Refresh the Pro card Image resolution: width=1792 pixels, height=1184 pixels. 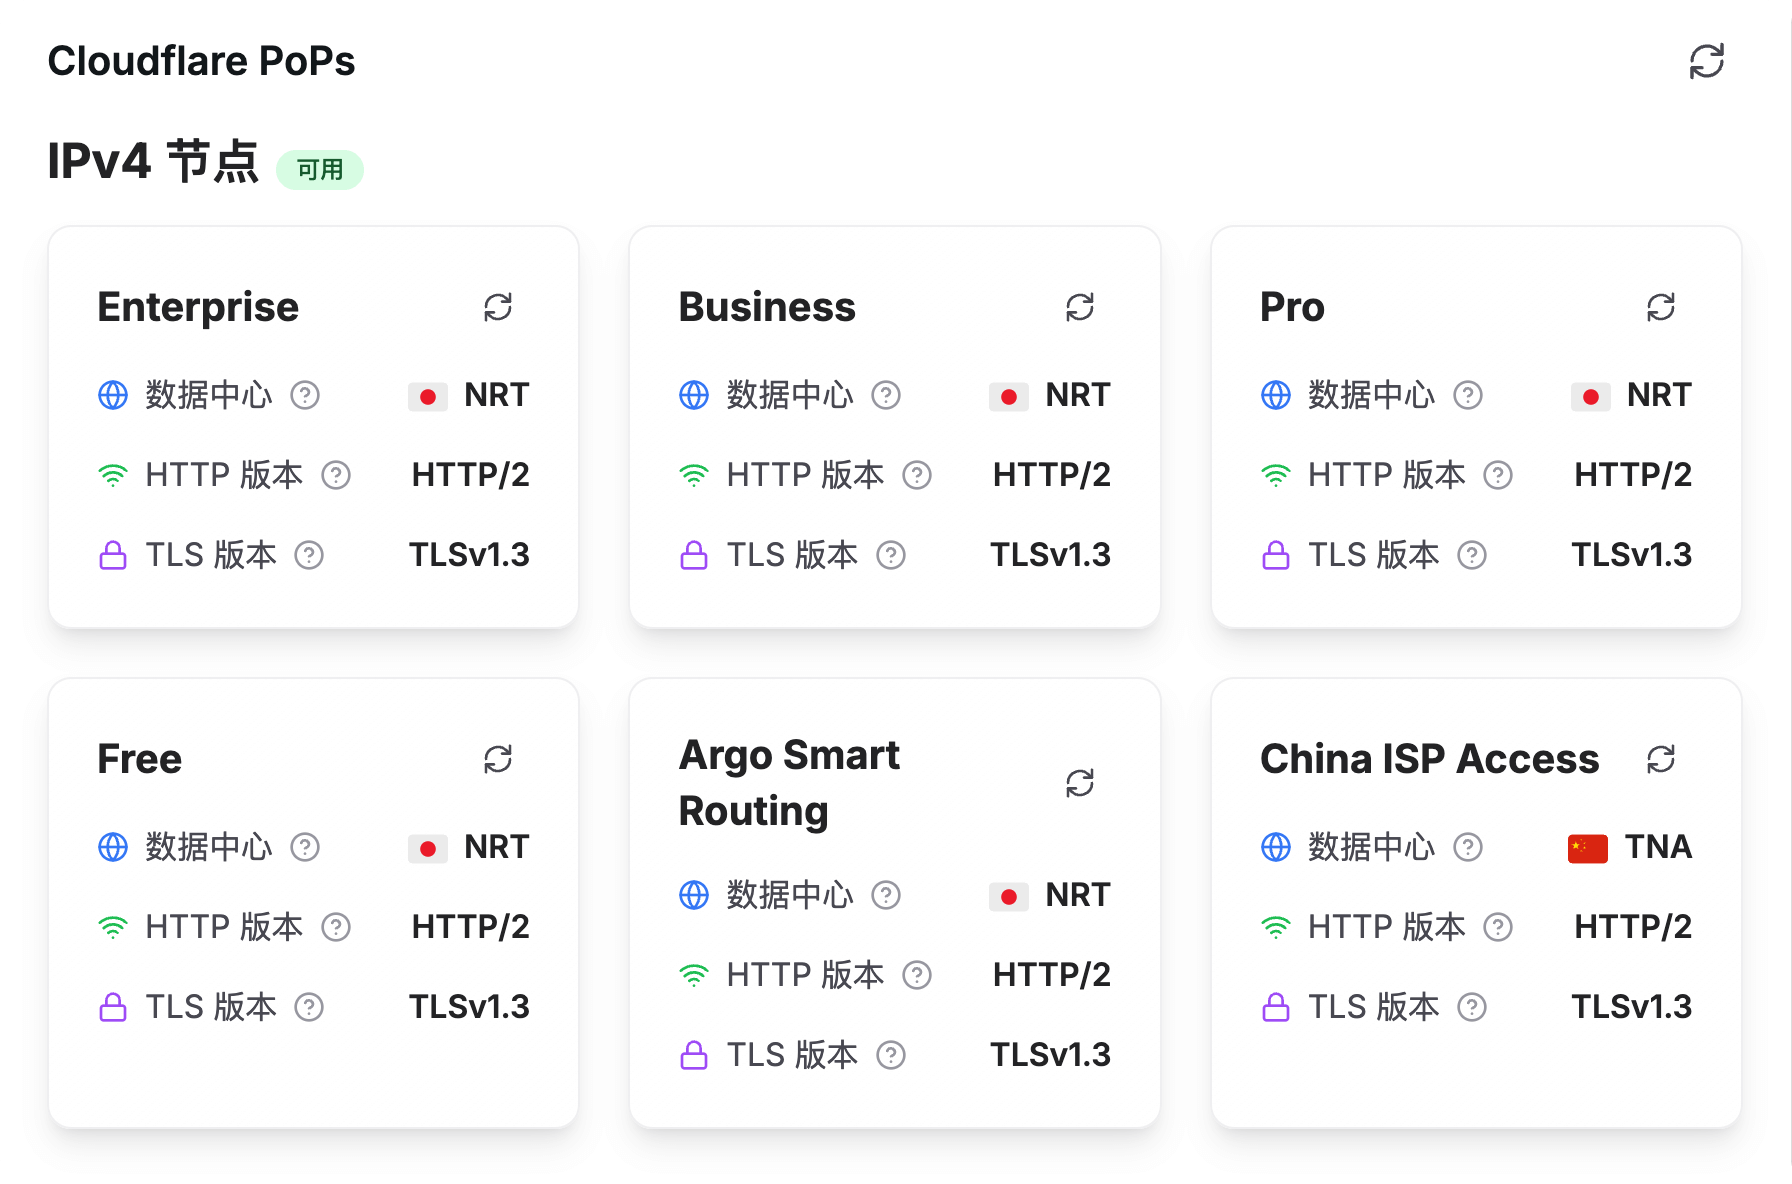click(1660, 307)
